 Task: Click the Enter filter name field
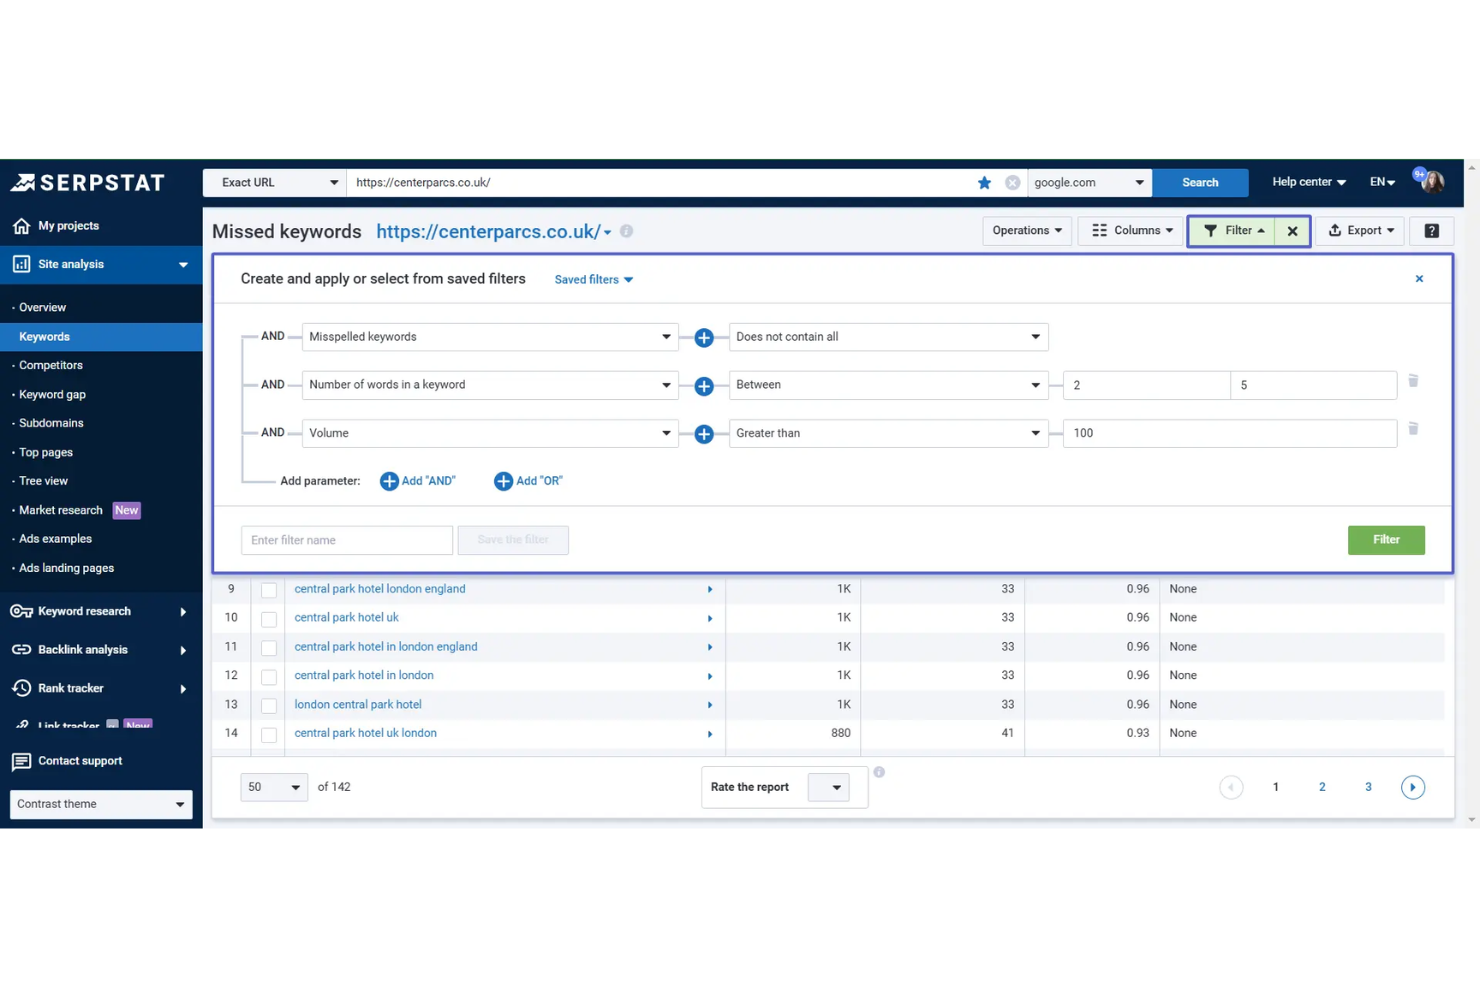click(x=346, y=540)
